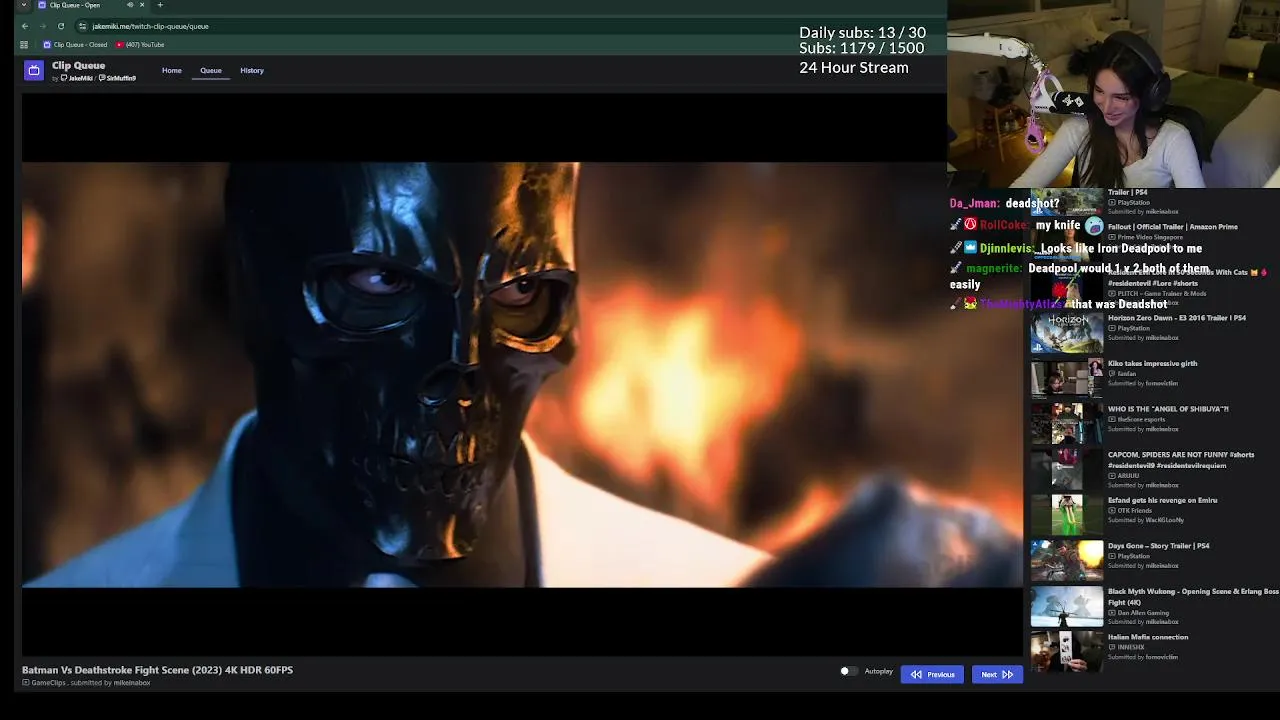This screenshot has height=720, width=1280.
Task: Click the Batman Vs Deathstroke video player
Action: [522, 375]
